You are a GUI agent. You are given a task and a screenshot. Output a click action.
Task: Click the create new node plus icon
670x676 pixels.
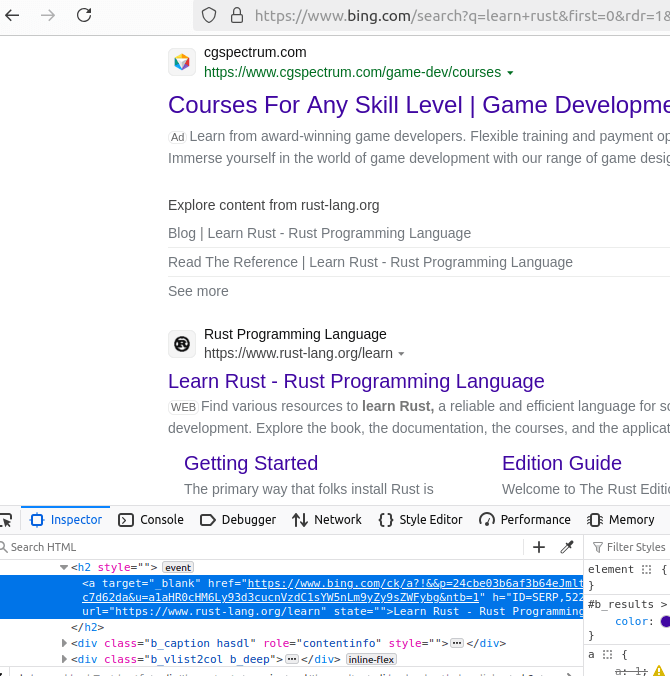pos(539,547)
